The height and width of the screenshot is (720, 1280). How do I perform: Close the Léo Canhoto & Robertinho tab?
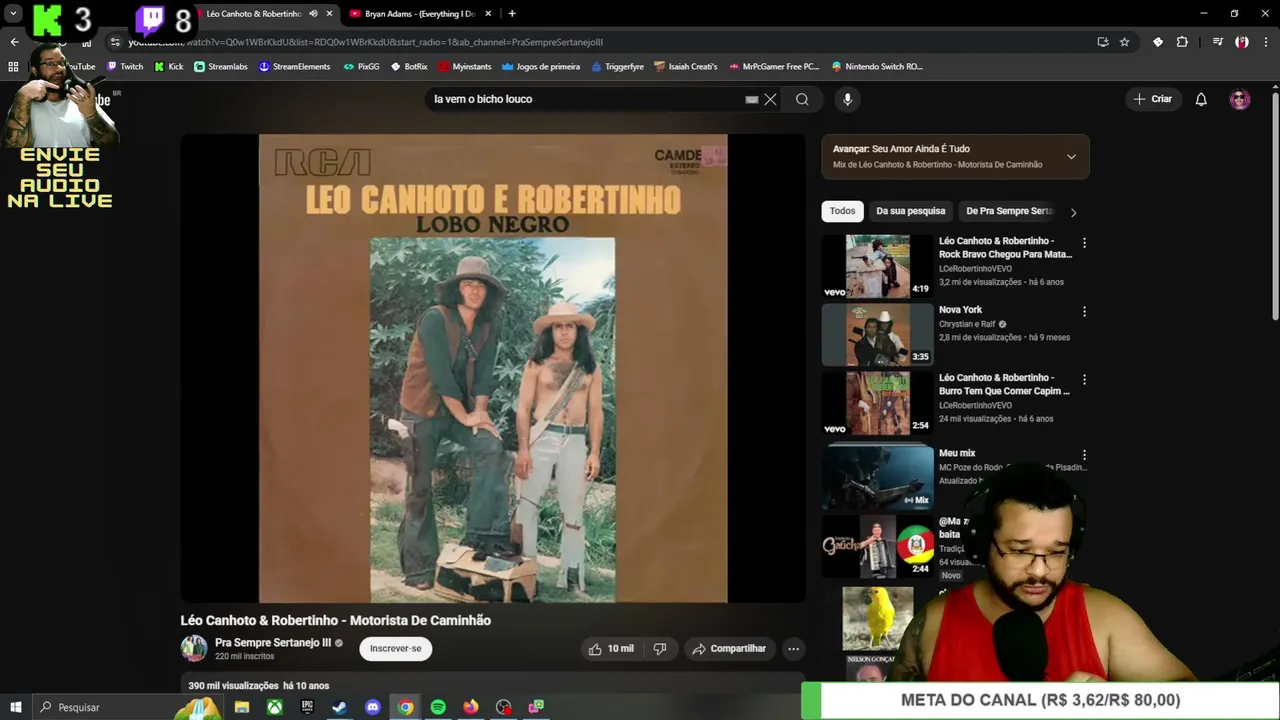pyautogui.click(x=329, y=14)
